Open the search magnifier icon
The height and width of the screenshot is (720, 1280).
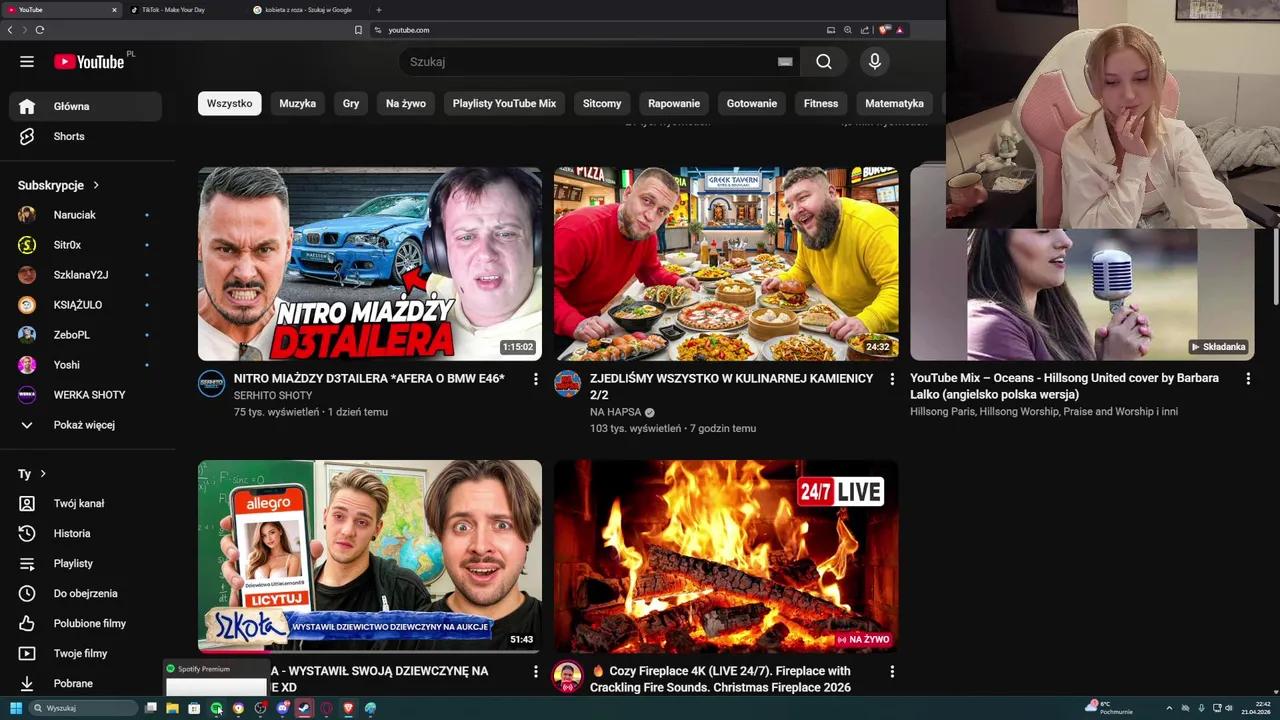pos(823,61)
